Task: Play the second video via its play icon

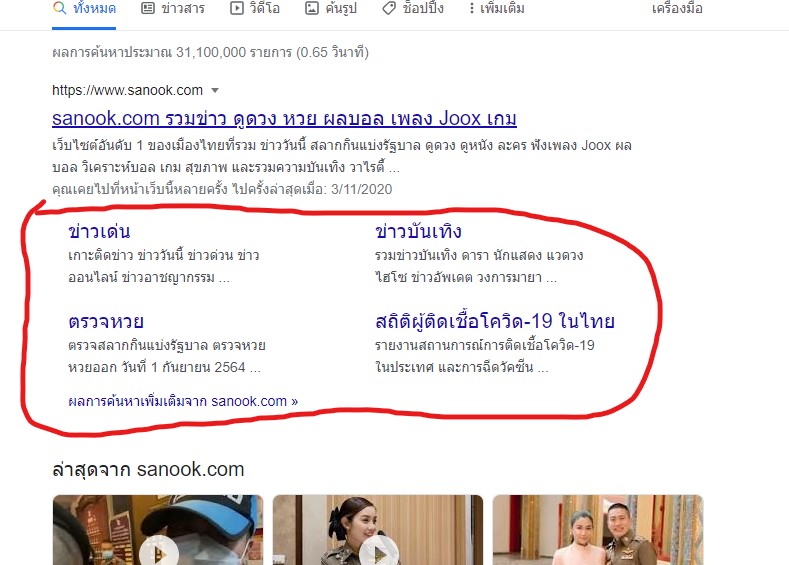Action: click(379, 552)
